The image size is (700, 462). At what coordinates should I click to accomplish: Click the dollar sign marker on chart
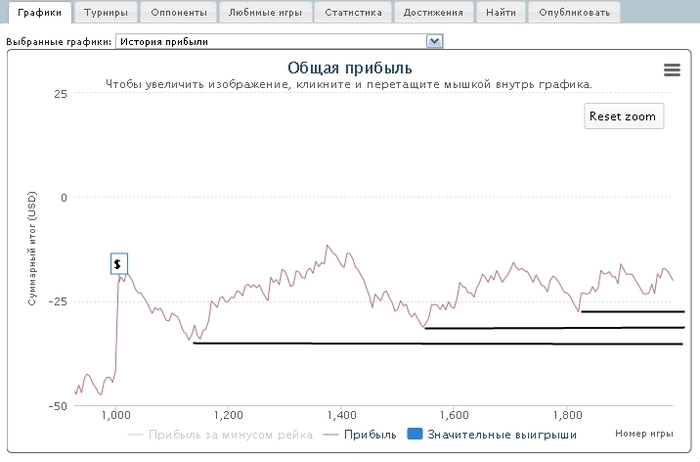[119, 264]
